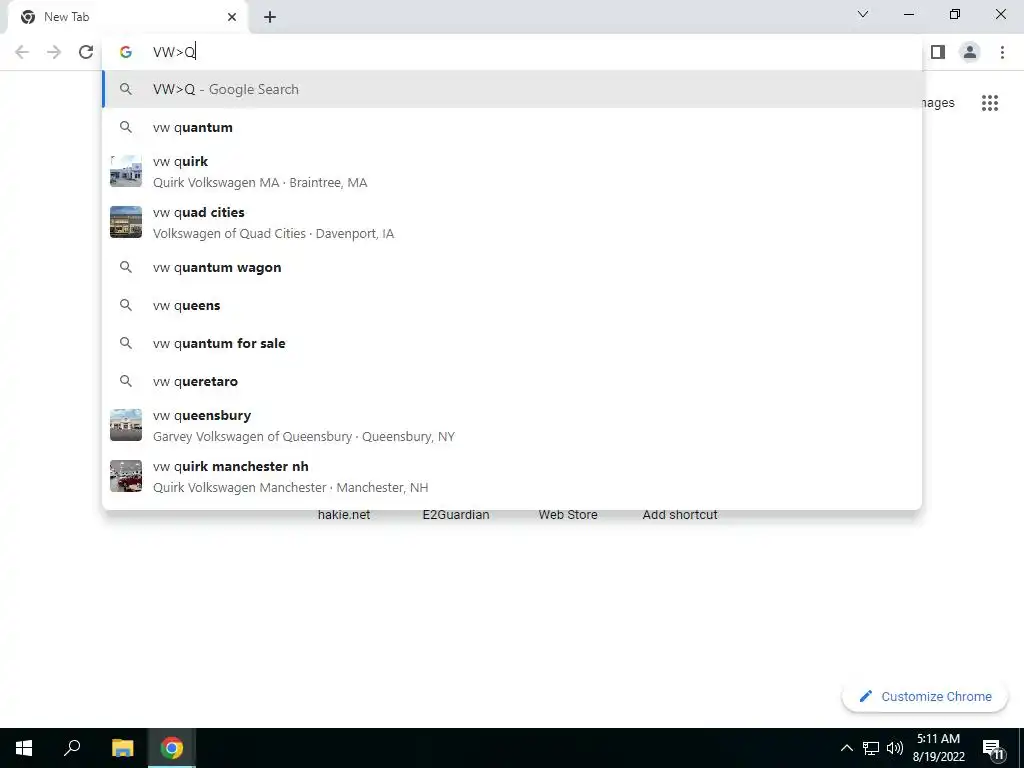Image resolution: width=1024 pixels, height=768 pixels.
Task: Click the search icon beside 'vw quantum for sale'
Action: tap(126, 343)
